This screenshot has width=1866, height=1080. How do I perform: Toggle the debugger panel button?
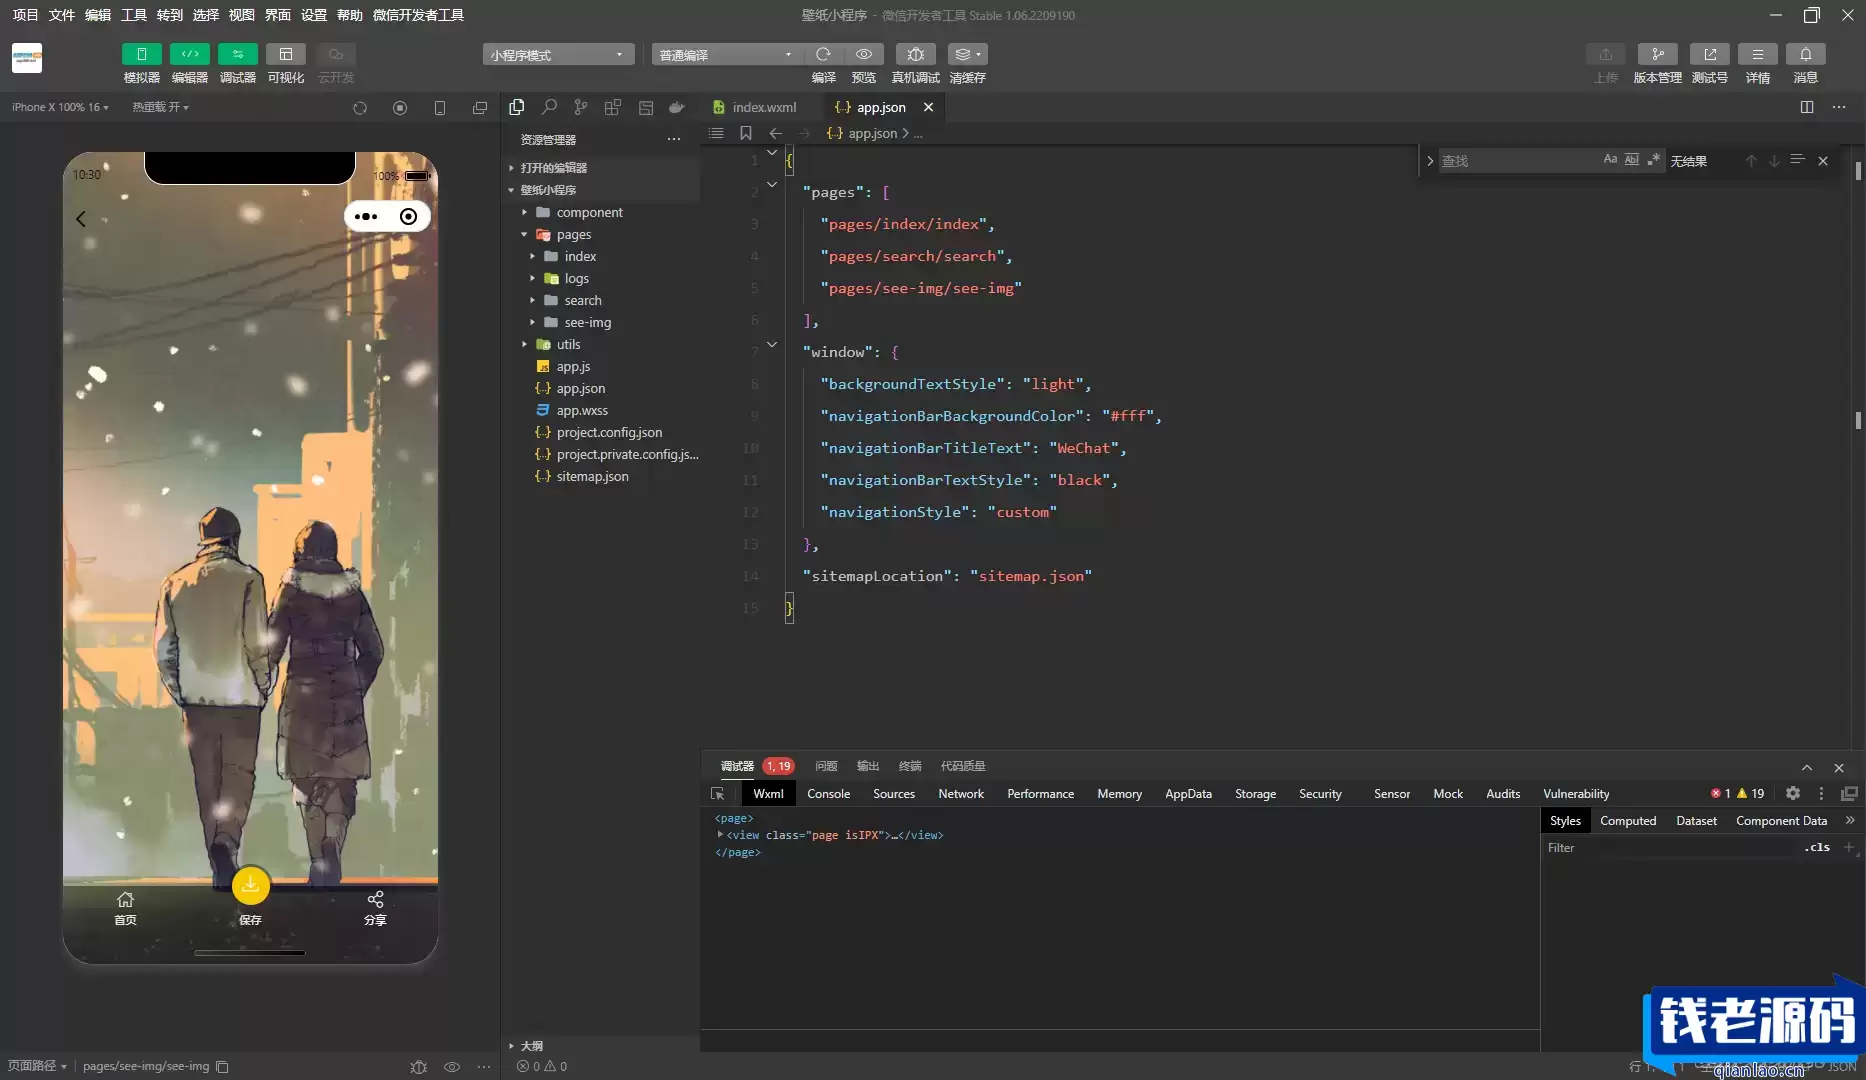pyautogui.click(x=237, y=54)
